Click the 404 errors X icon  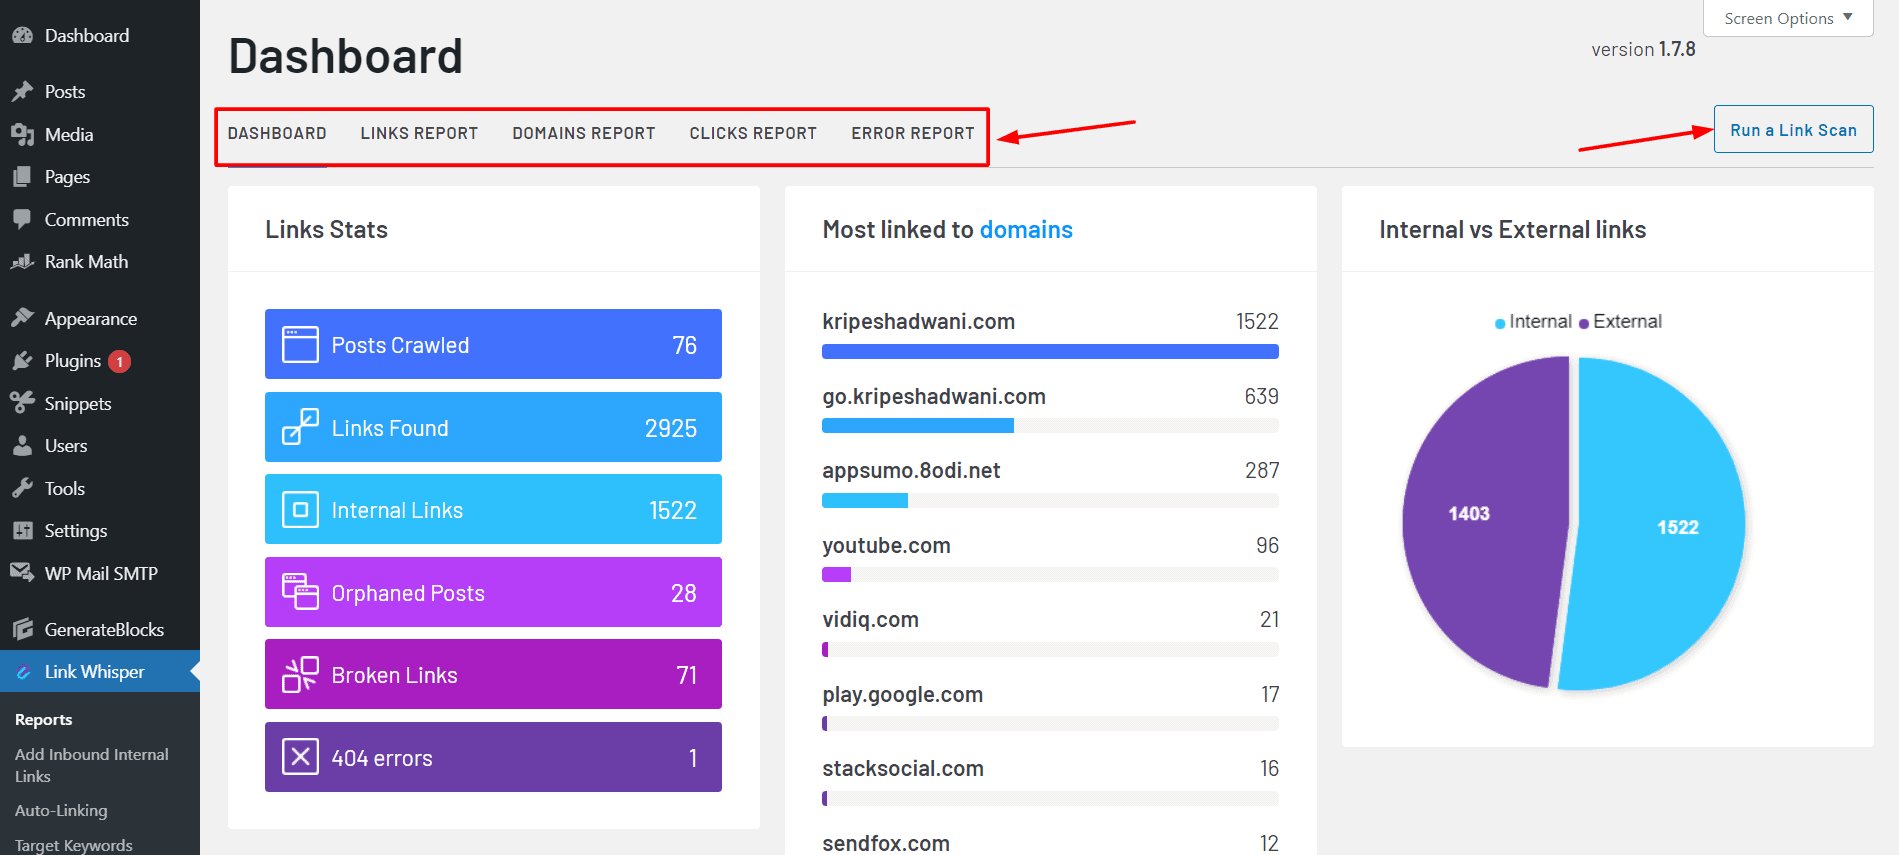coord(300,757)
